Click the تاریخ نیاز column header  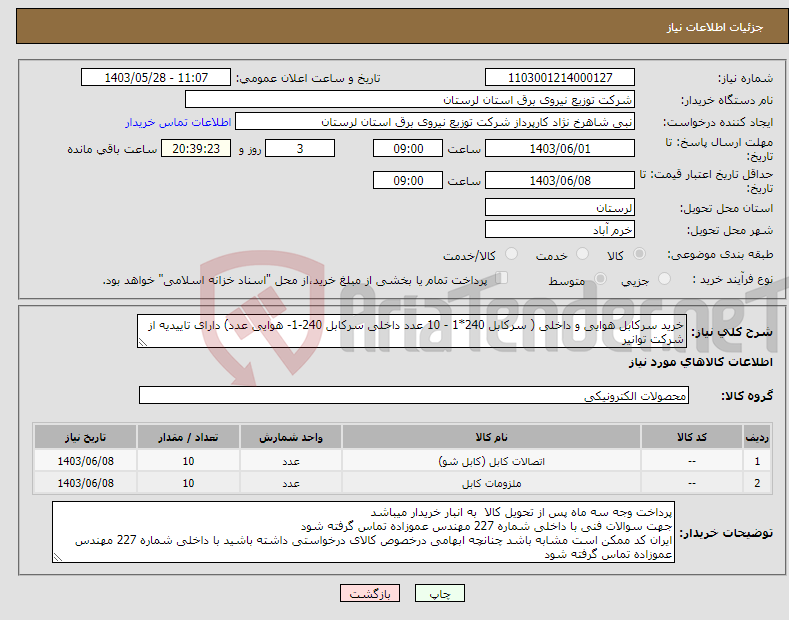point(86,437)
